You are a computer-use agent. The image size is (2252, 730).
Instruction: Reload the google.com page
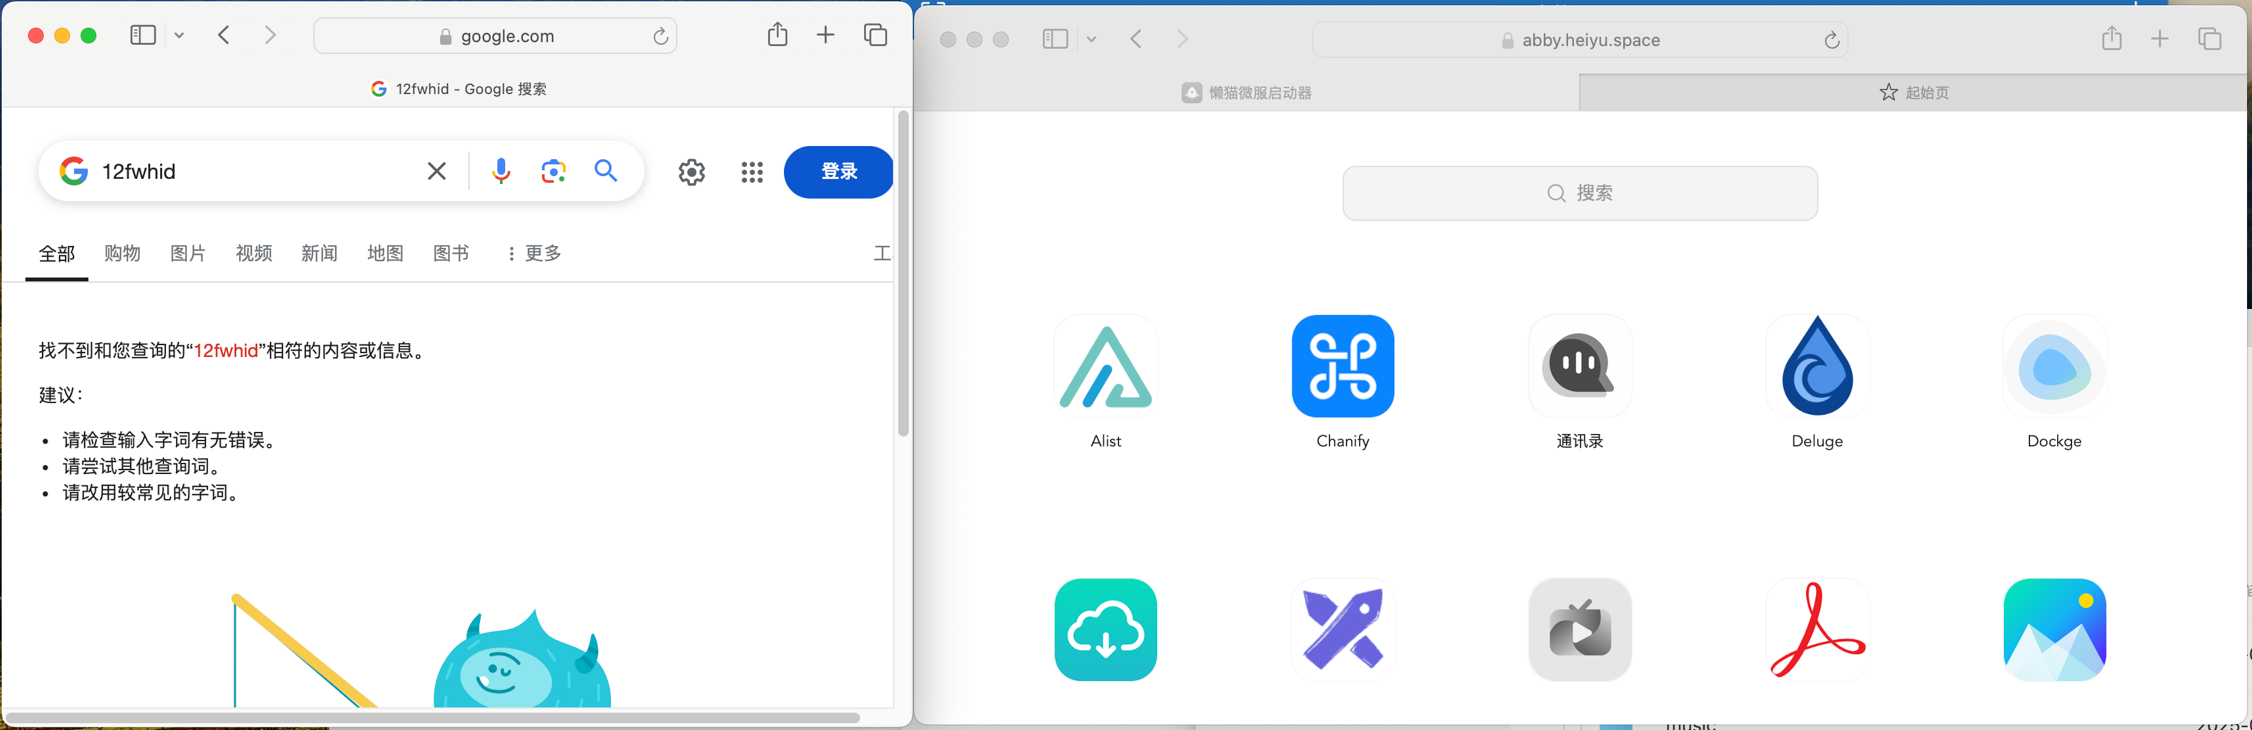660,36
